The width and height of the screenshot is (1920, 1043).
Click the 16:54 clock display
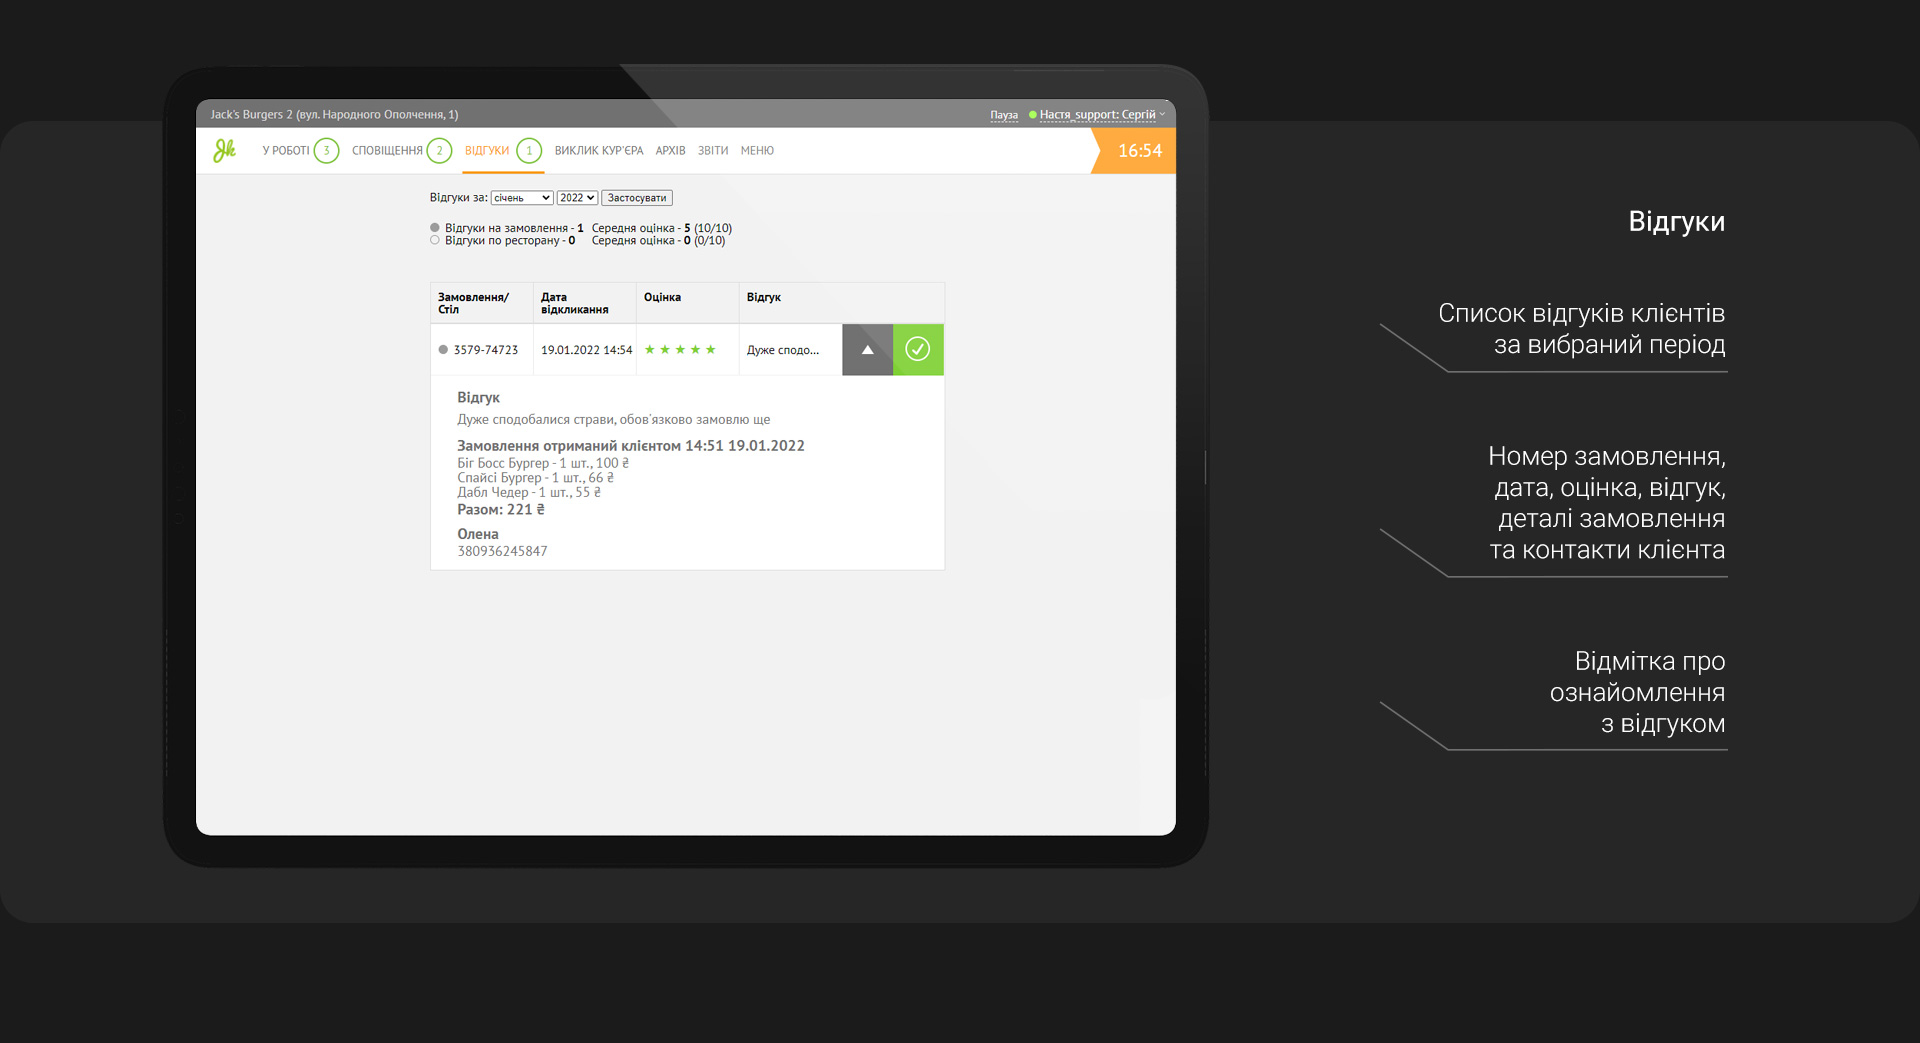point(1140,151)
